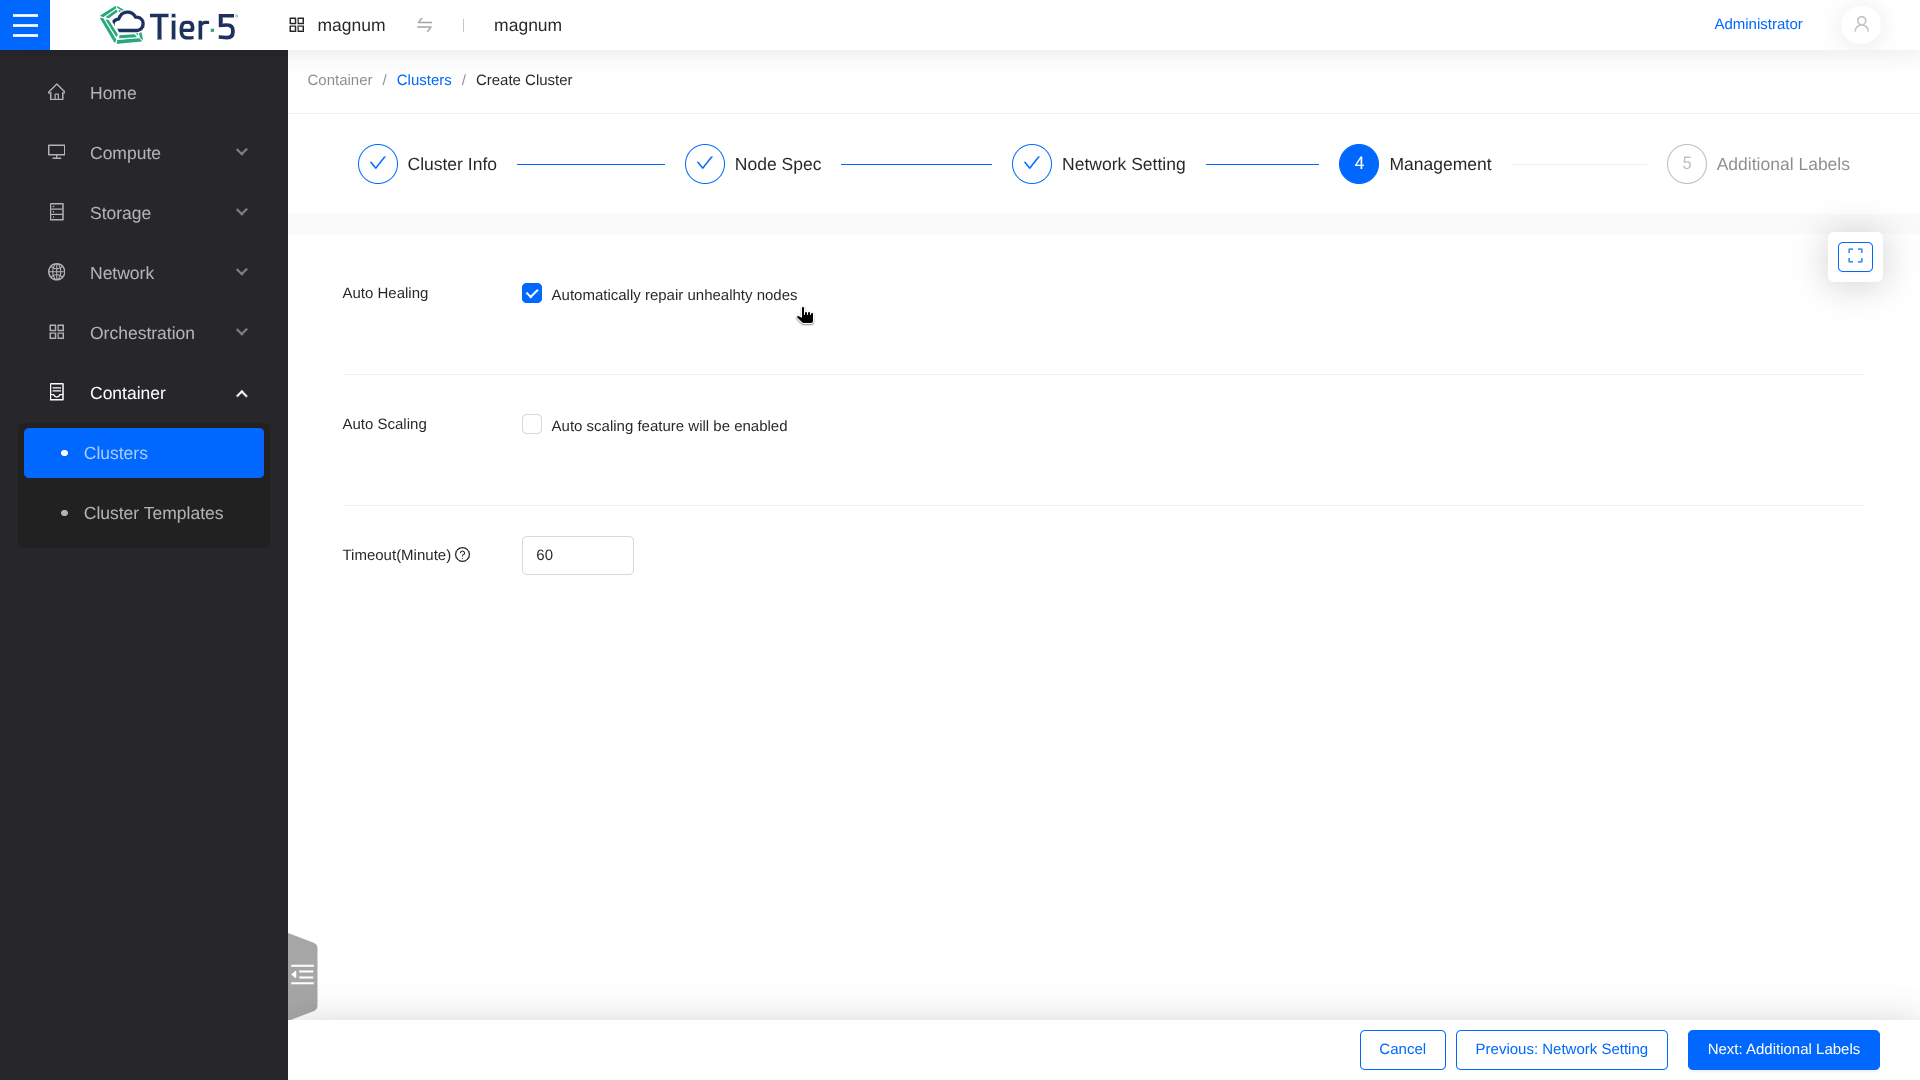Click the Timeout minute input field
Screen dimensions: 1920x1080
pyautogui.click(x=577, y=555)
